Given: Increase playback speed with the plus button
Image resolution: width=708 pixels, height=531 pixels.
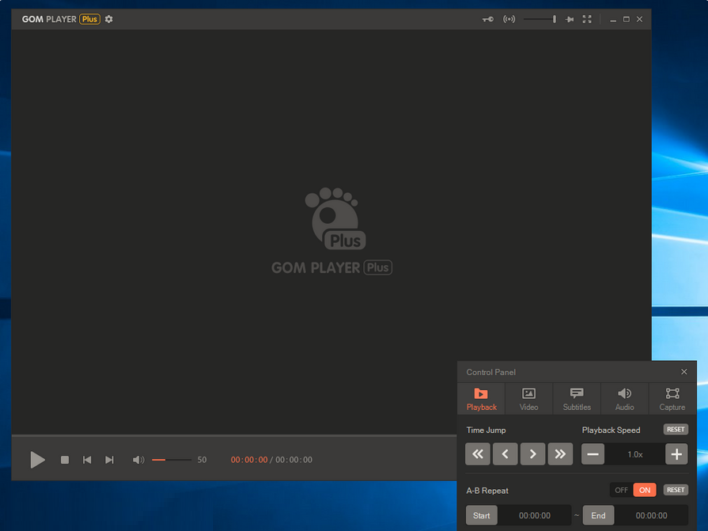Looking at the screenshot, I should tap(676, 454).
